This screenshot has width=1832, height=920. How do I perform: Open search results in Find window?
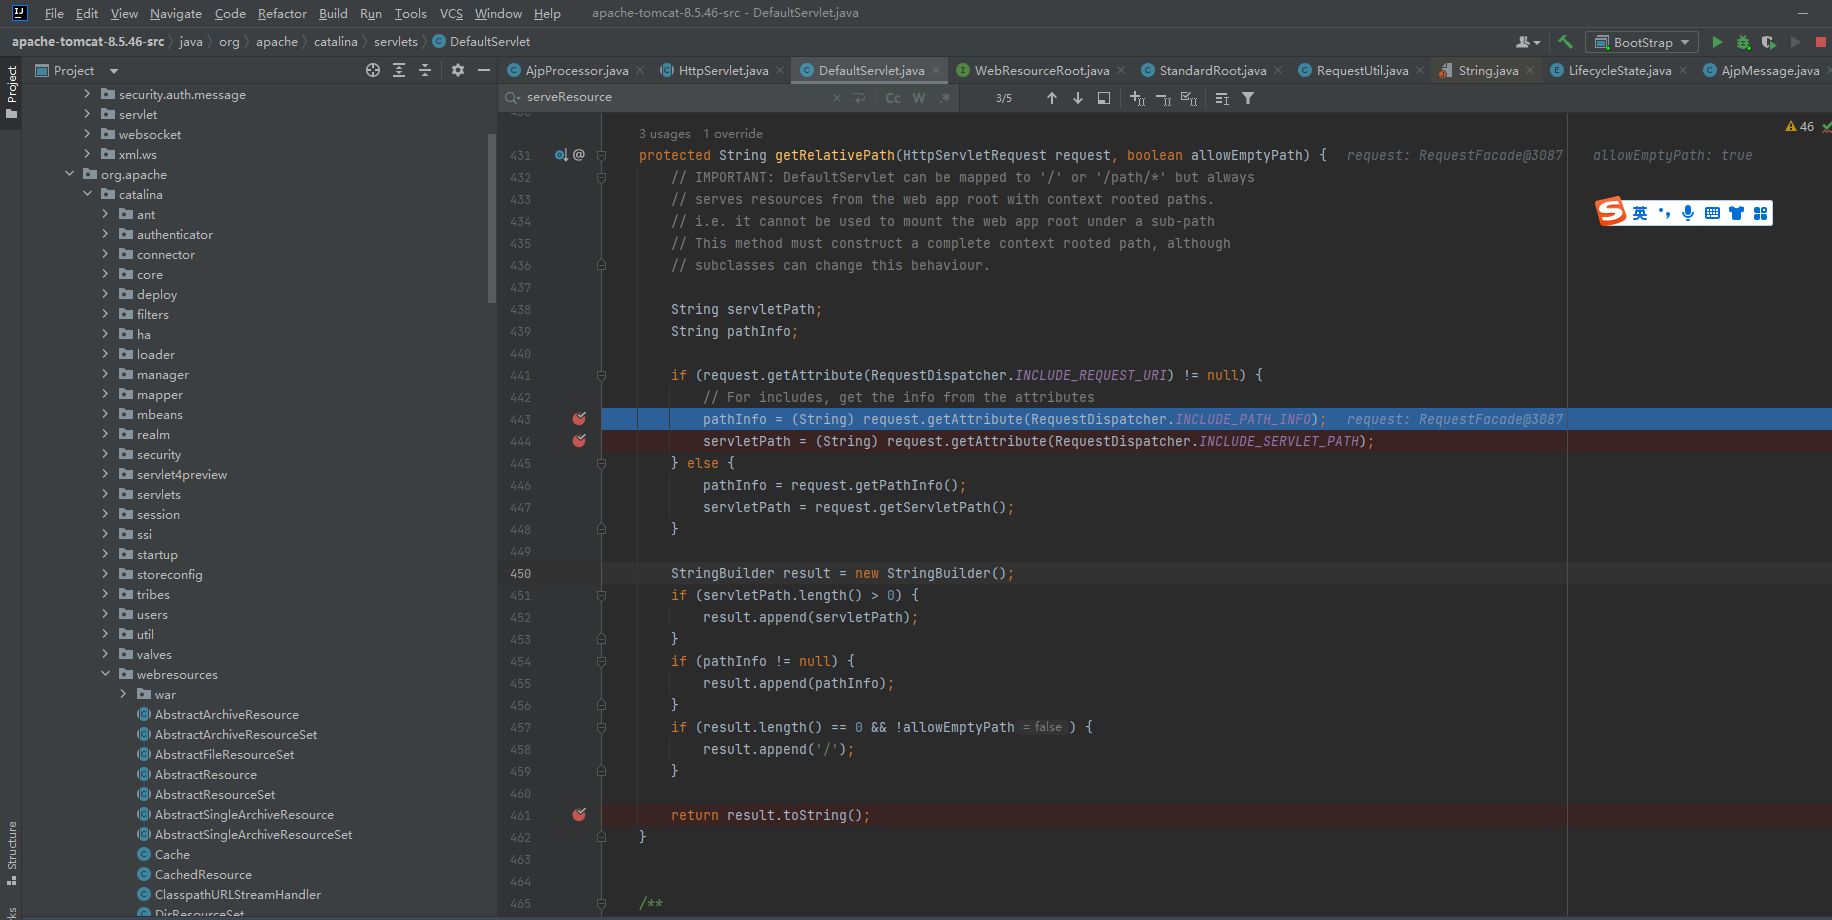coord(1104,98)
